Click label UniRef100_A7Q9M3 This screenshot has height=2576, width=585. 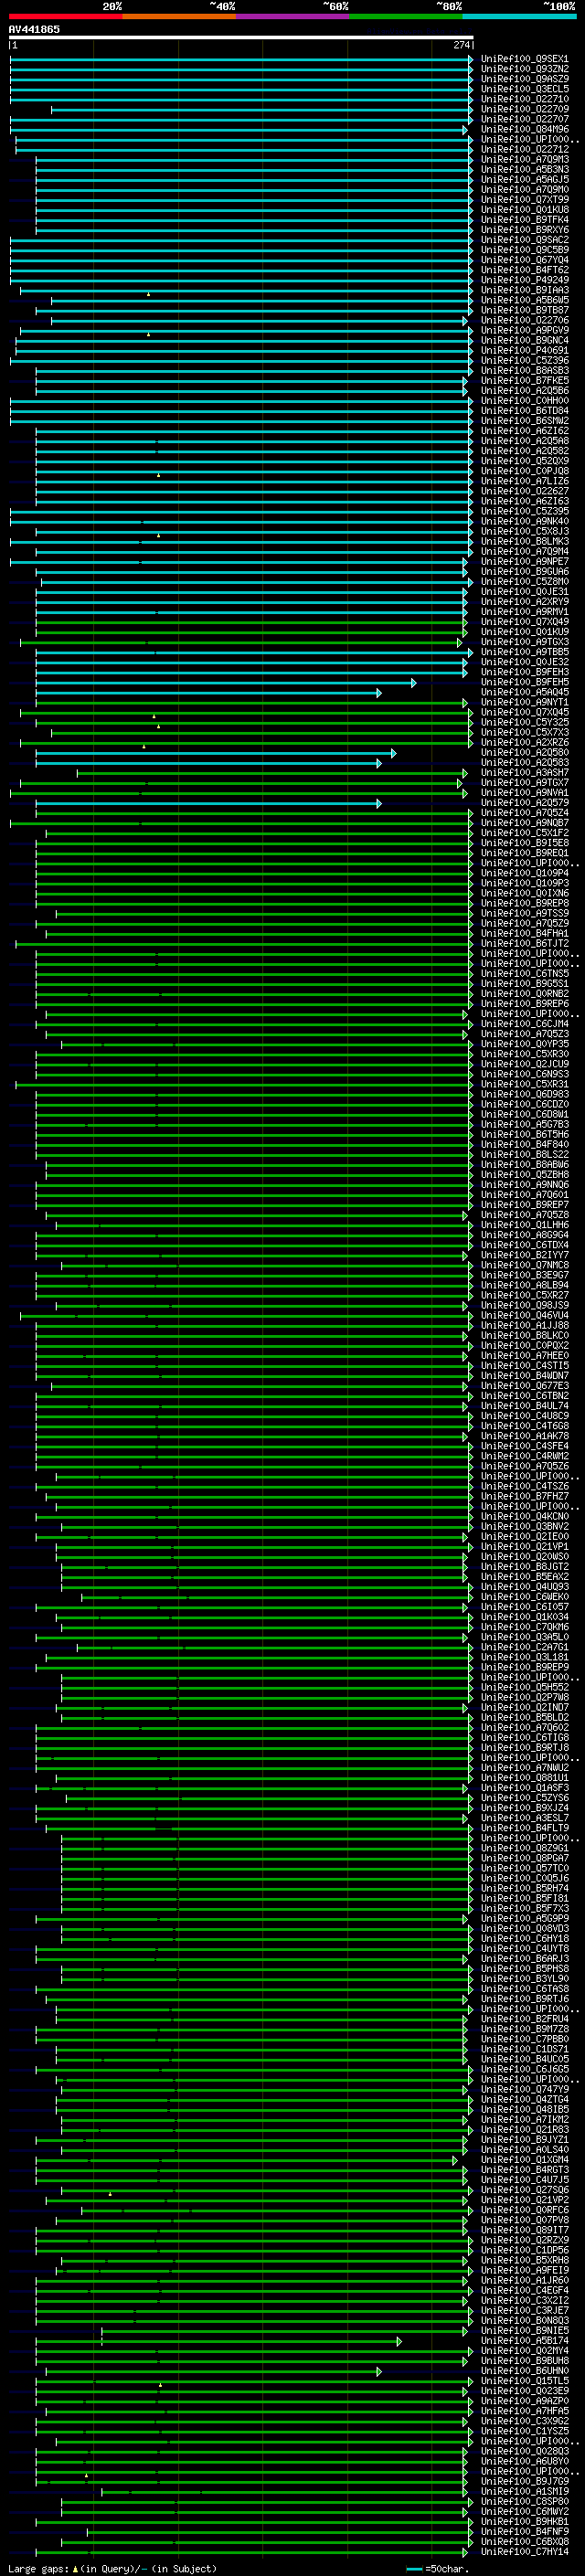tap(524, 159)
